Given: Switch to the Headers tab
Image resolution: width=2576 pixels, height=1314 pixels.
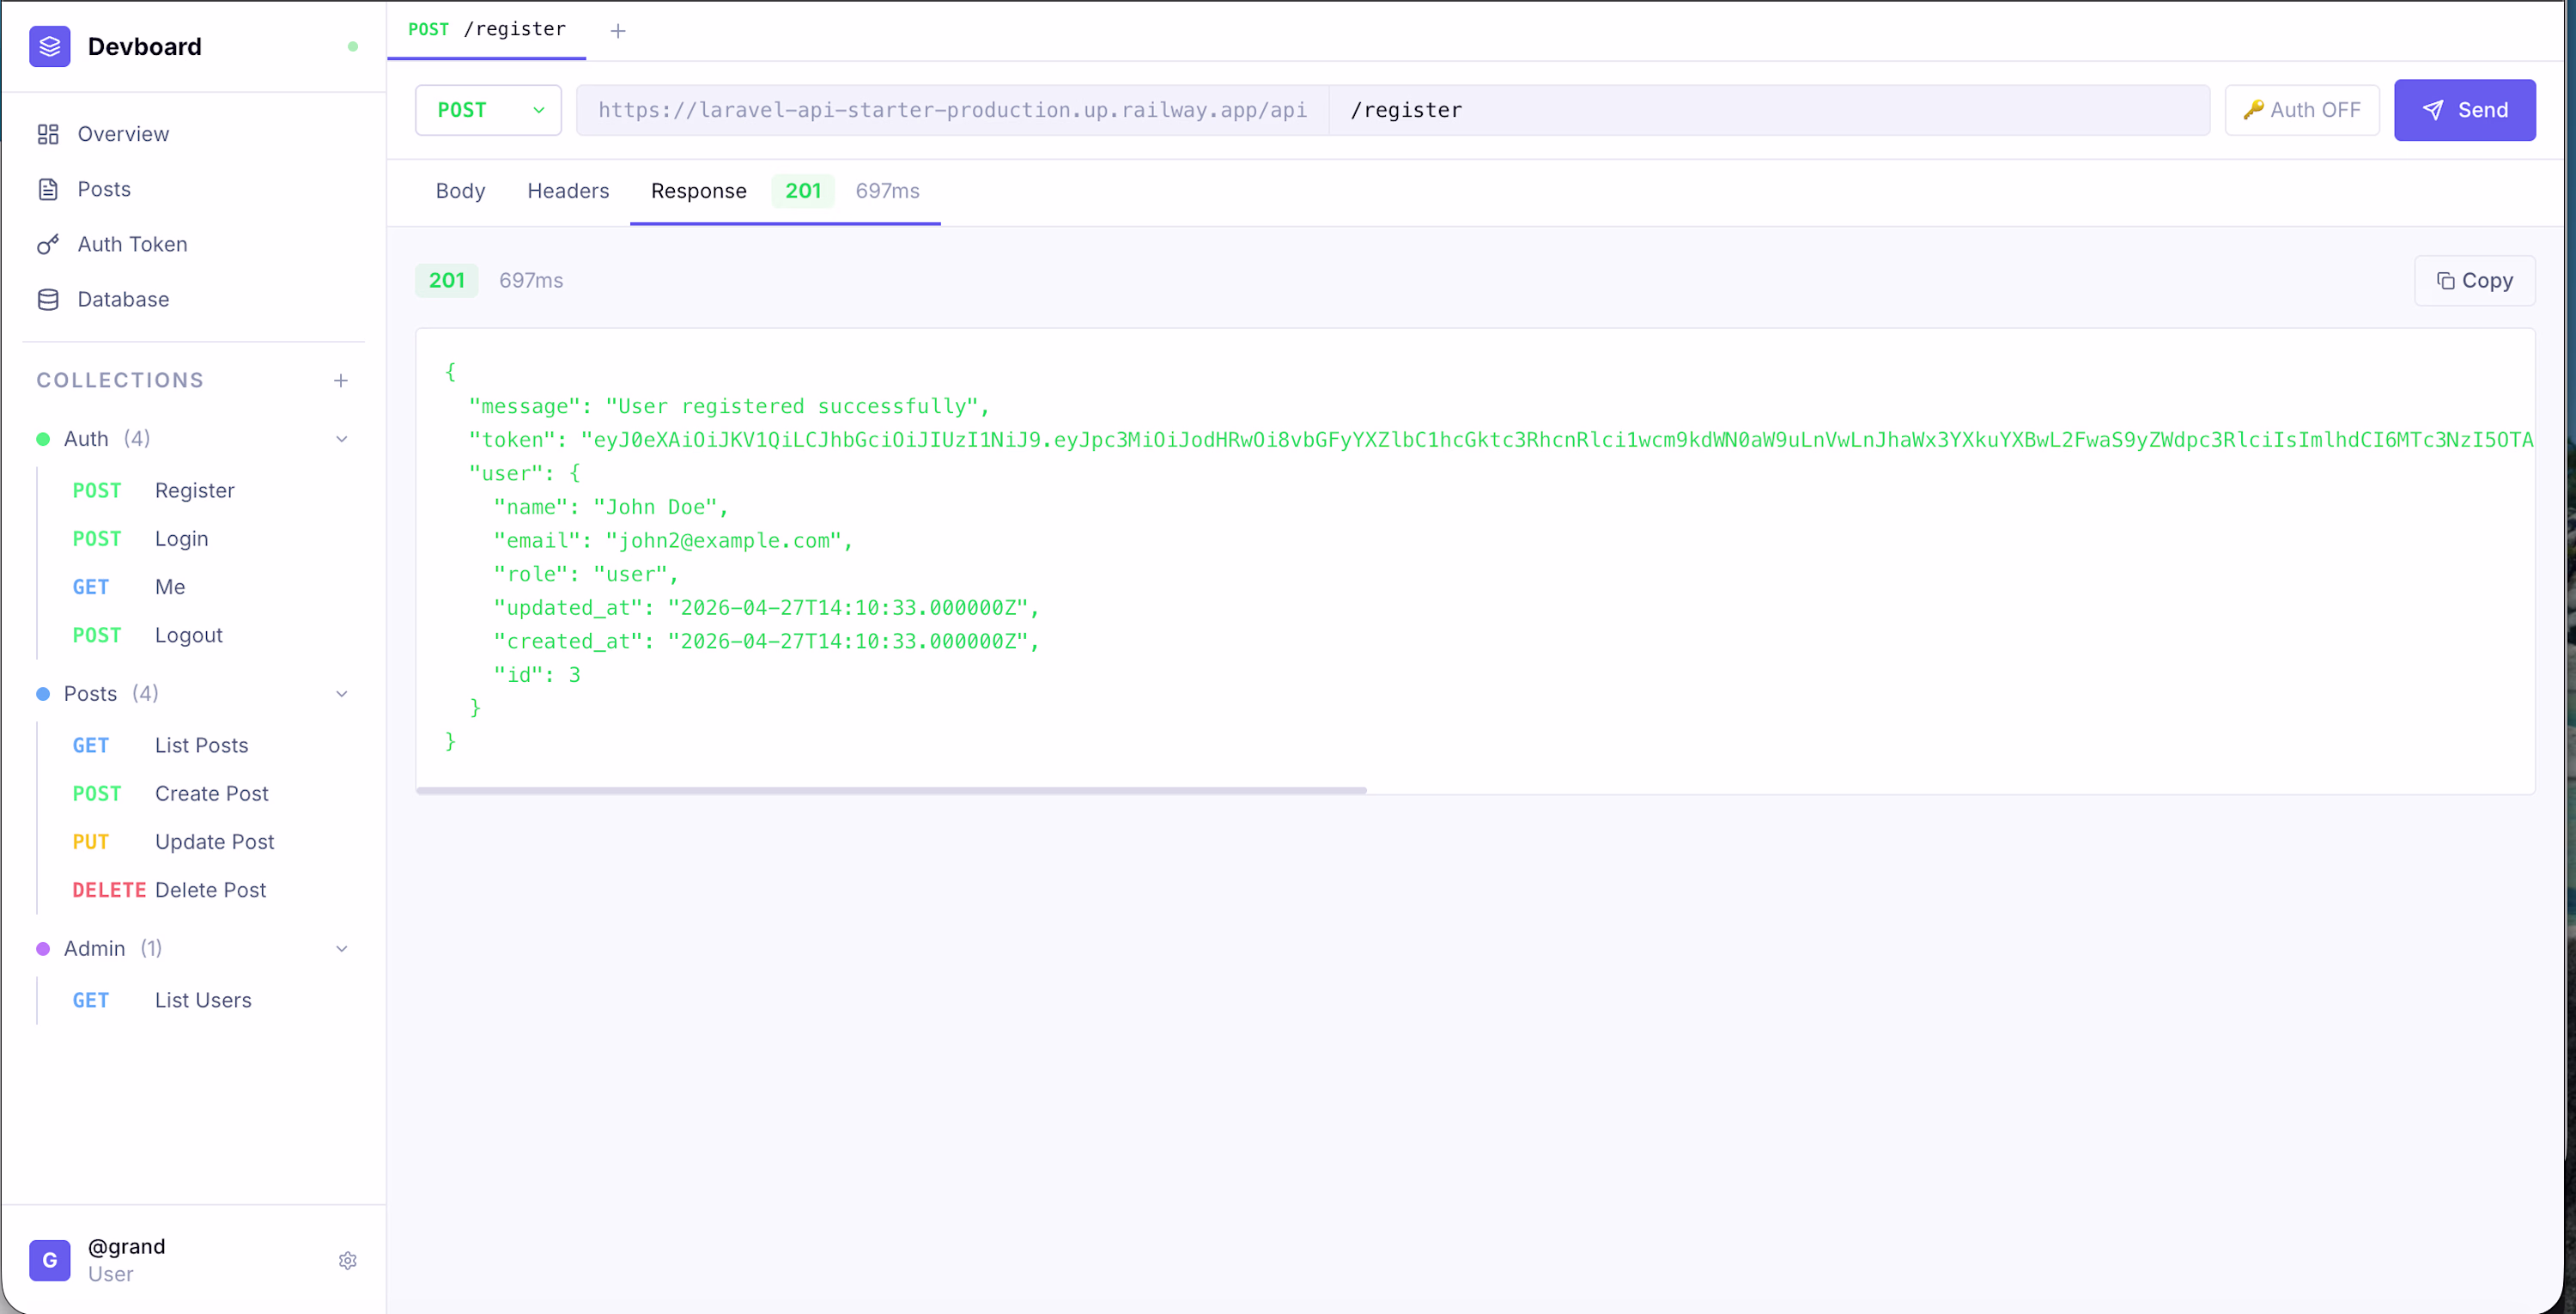Looking at the screenshot, I should [568, 191].
